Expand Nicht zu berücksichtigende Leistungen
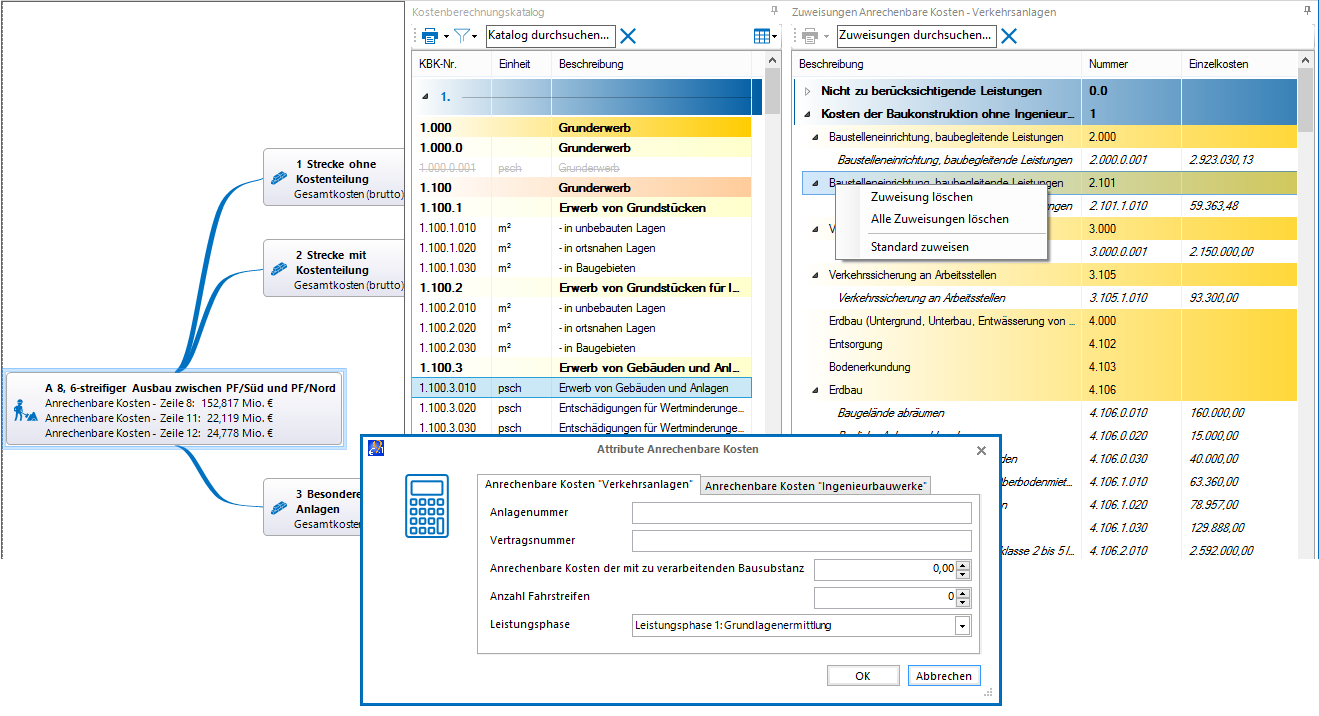Screen dimensions: 1319x716 (x=808, y=91)
